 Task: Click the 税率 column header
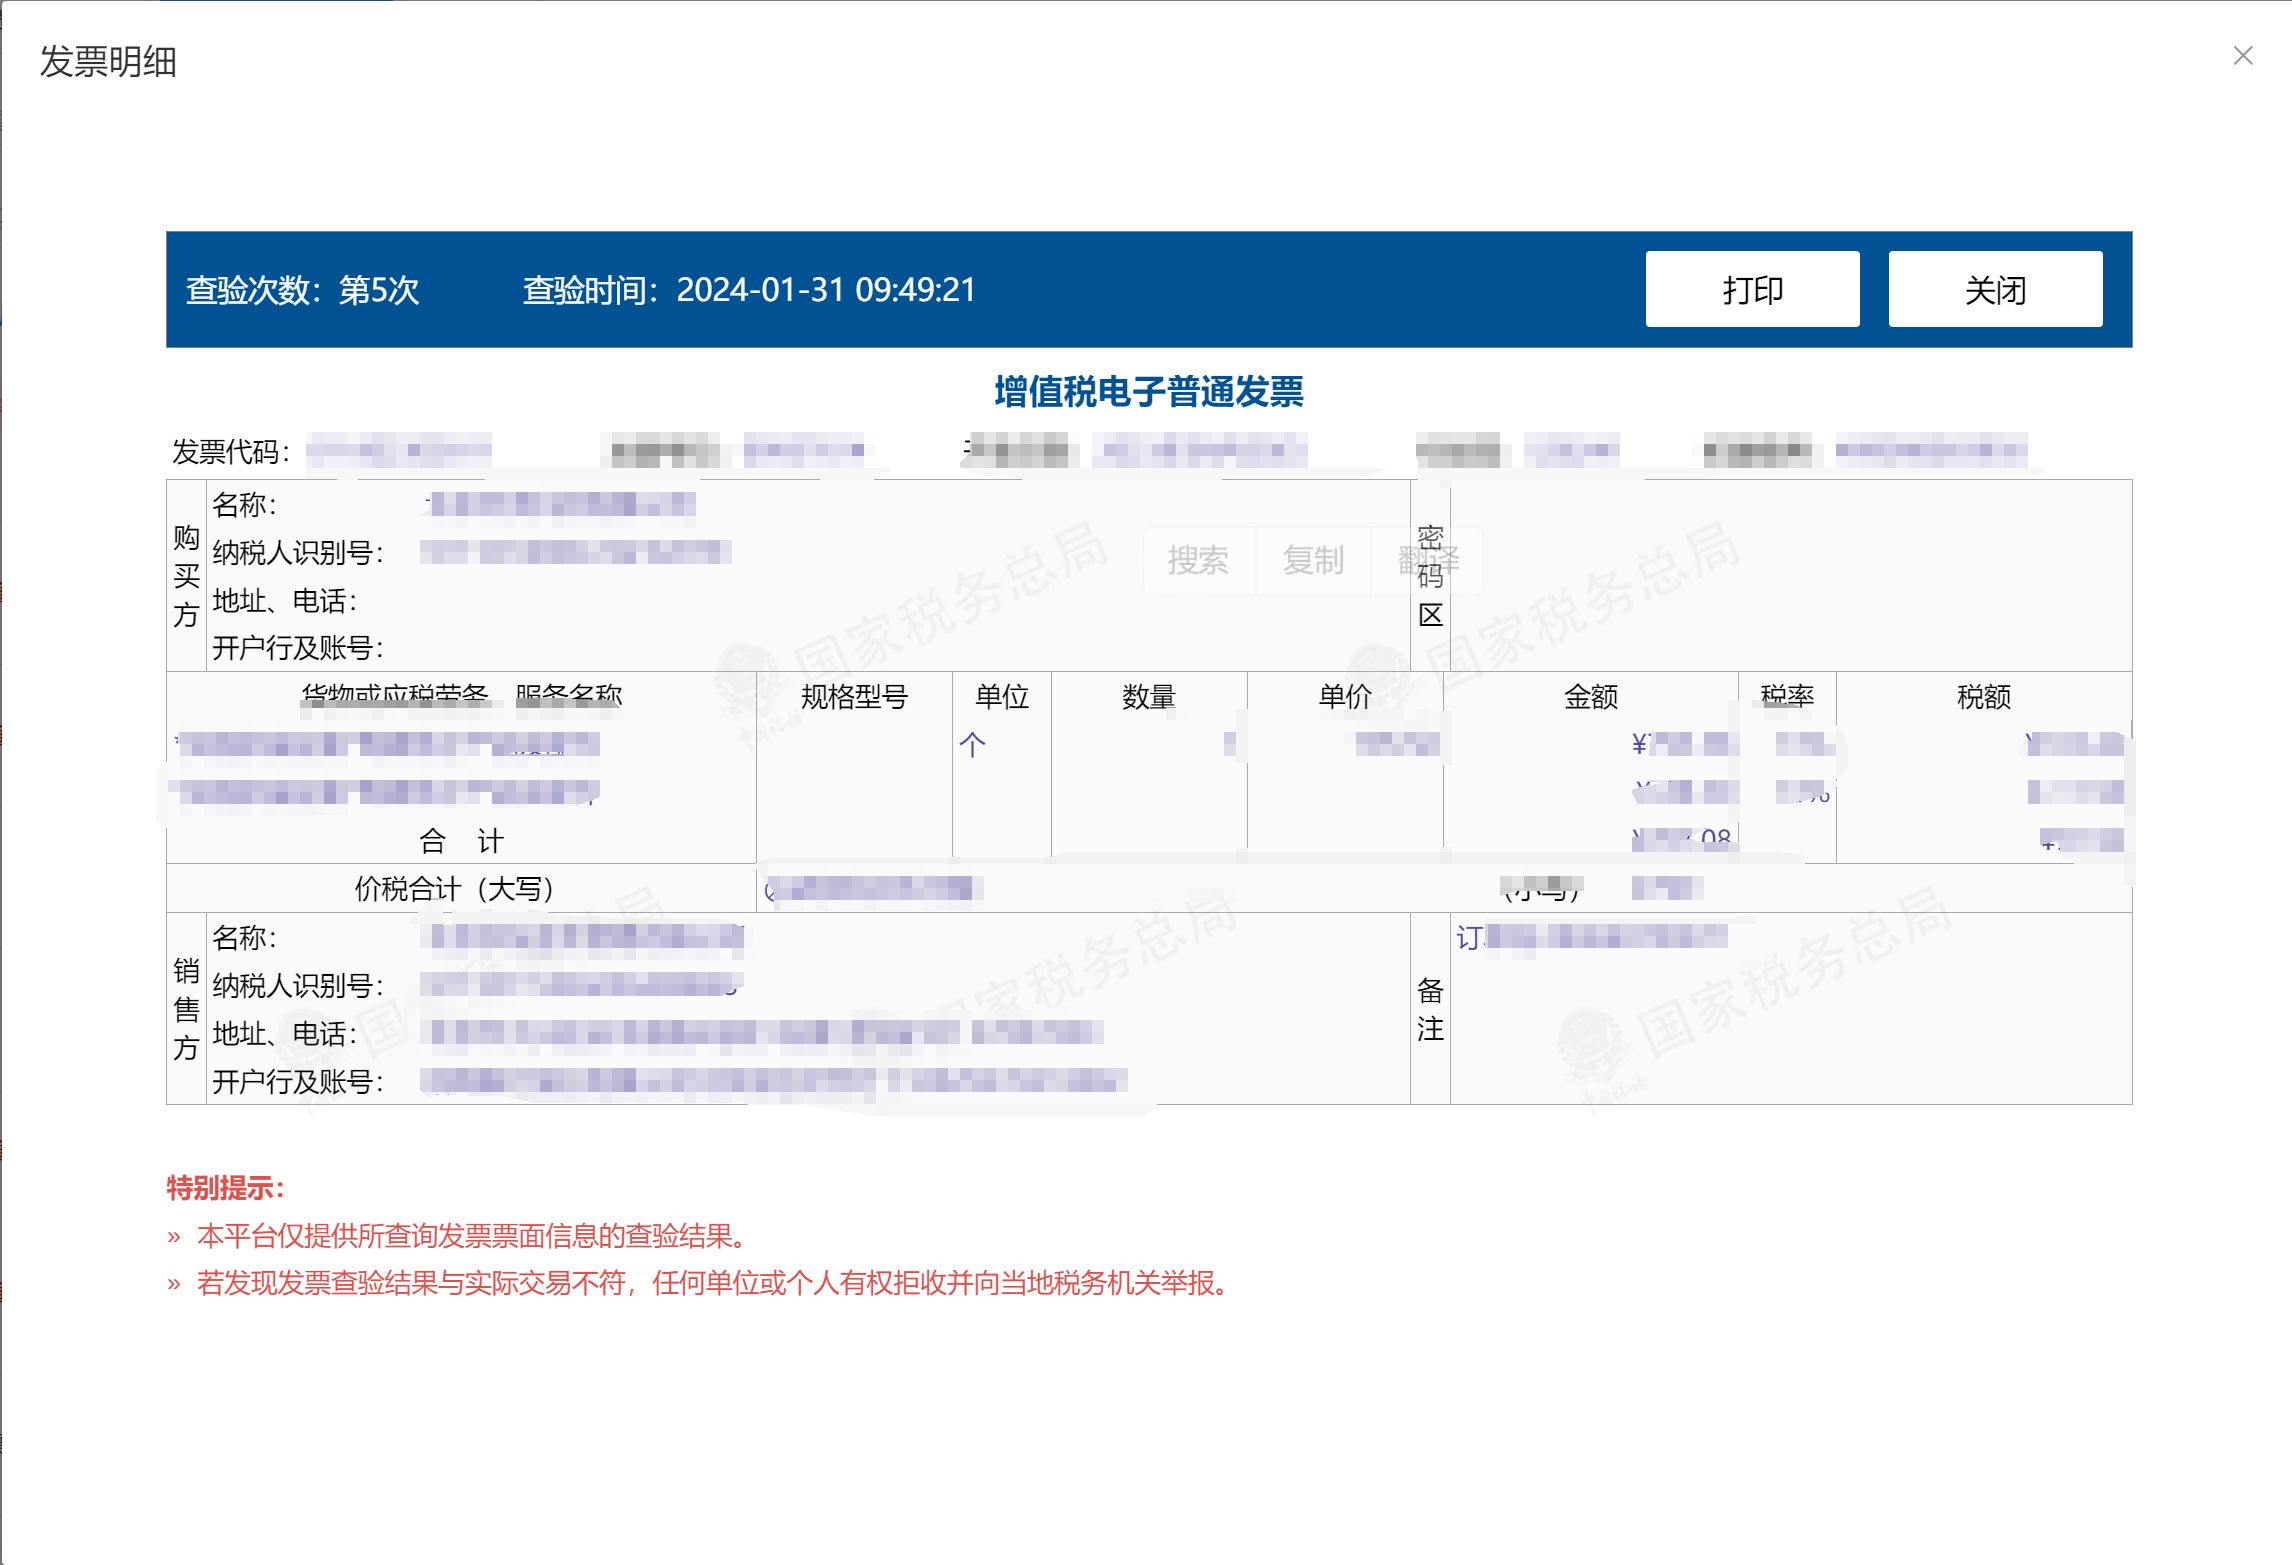[x=1787, y=695]
